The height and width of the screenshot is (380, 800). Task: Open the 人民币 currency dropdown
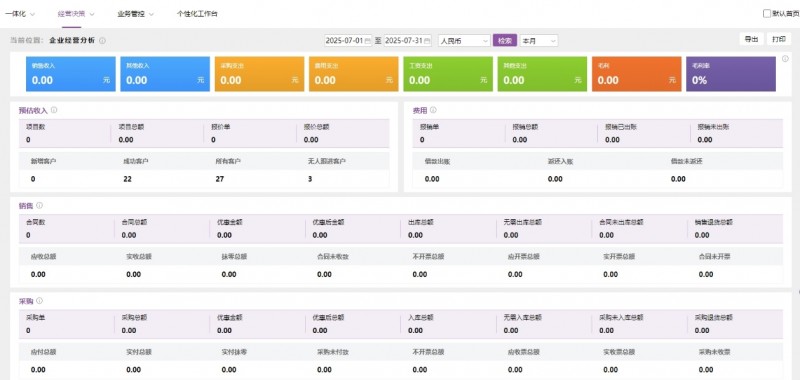coord(464,41)
